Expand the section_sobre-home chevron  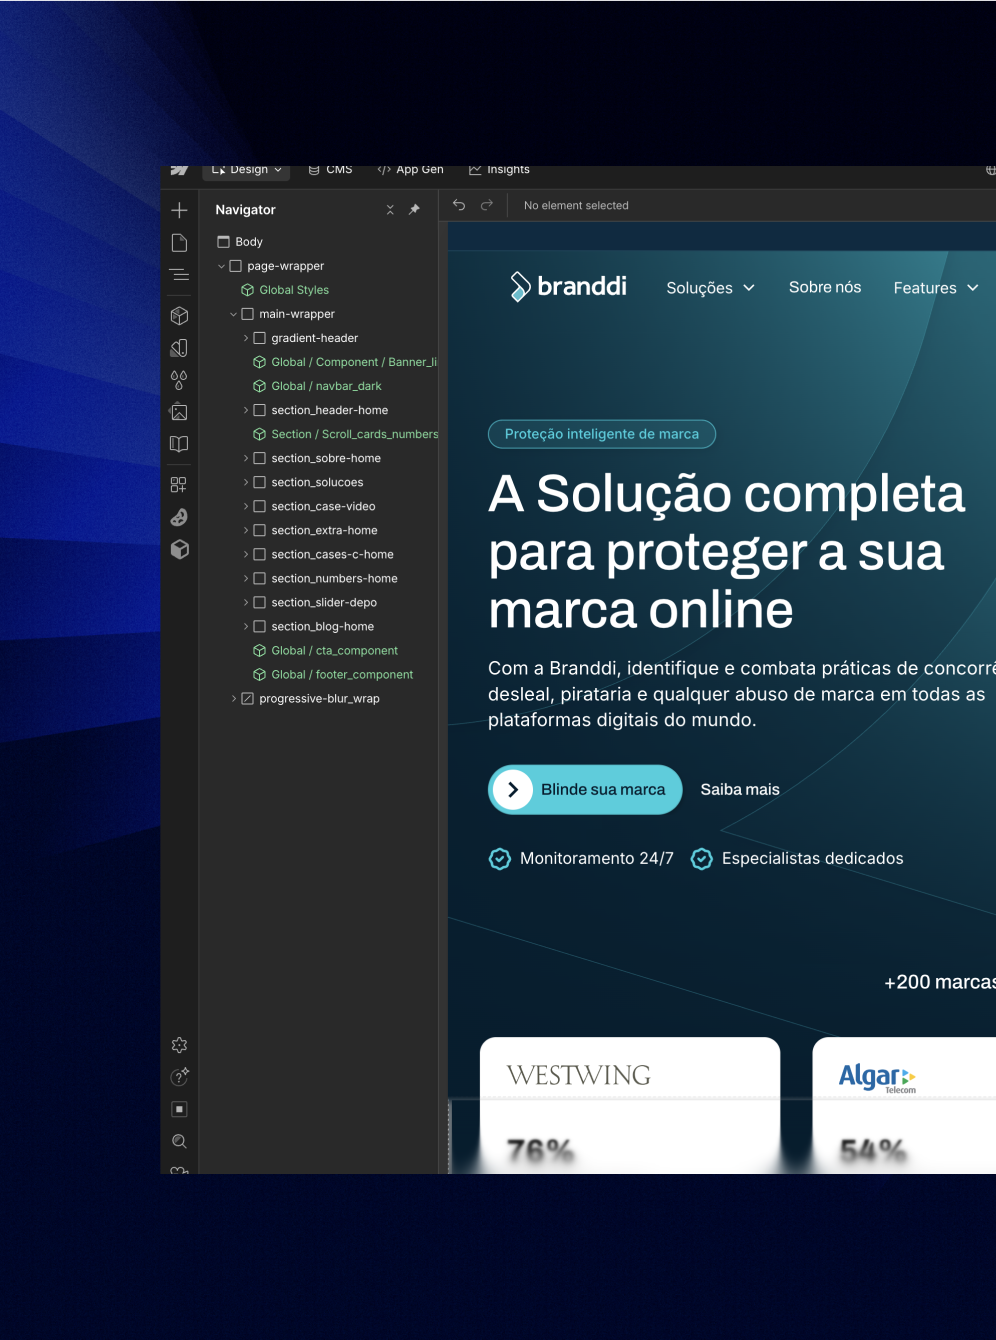[245, 458]
